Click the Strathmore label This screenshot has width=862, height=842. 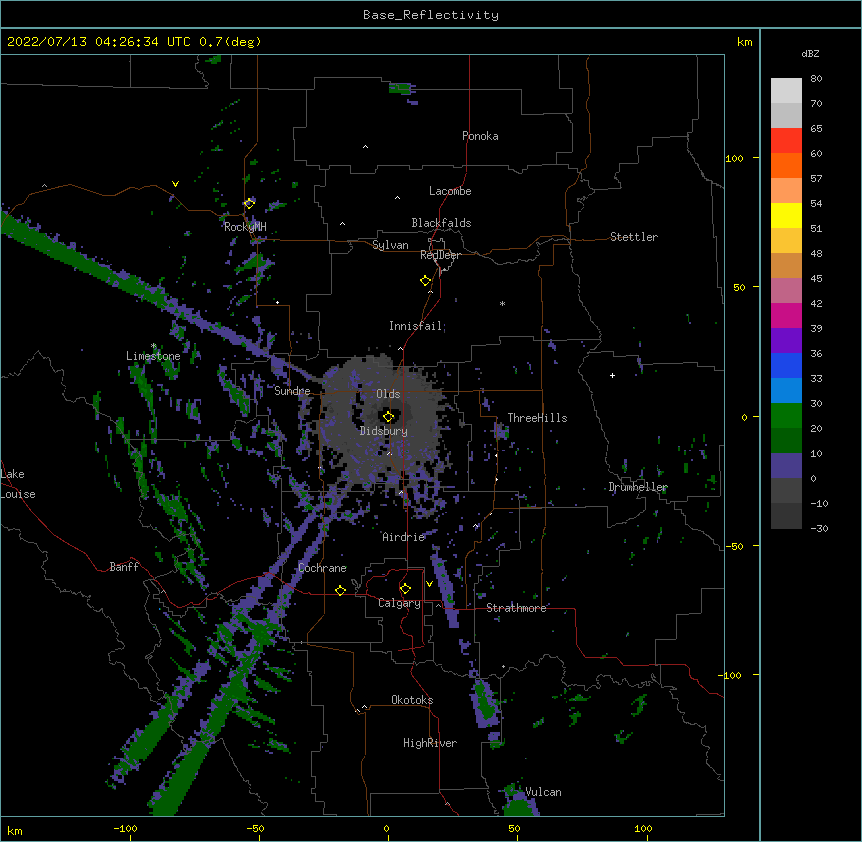click(x=516, y=608)
